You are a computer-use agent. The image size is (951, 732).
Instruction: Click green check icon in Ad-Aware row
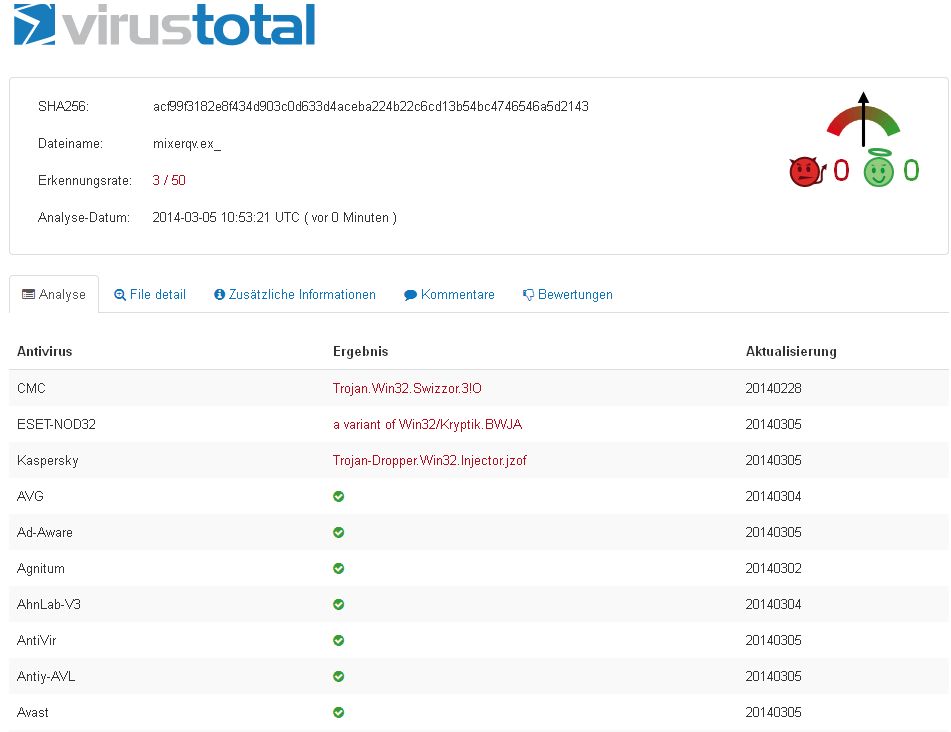coord(338,532)
